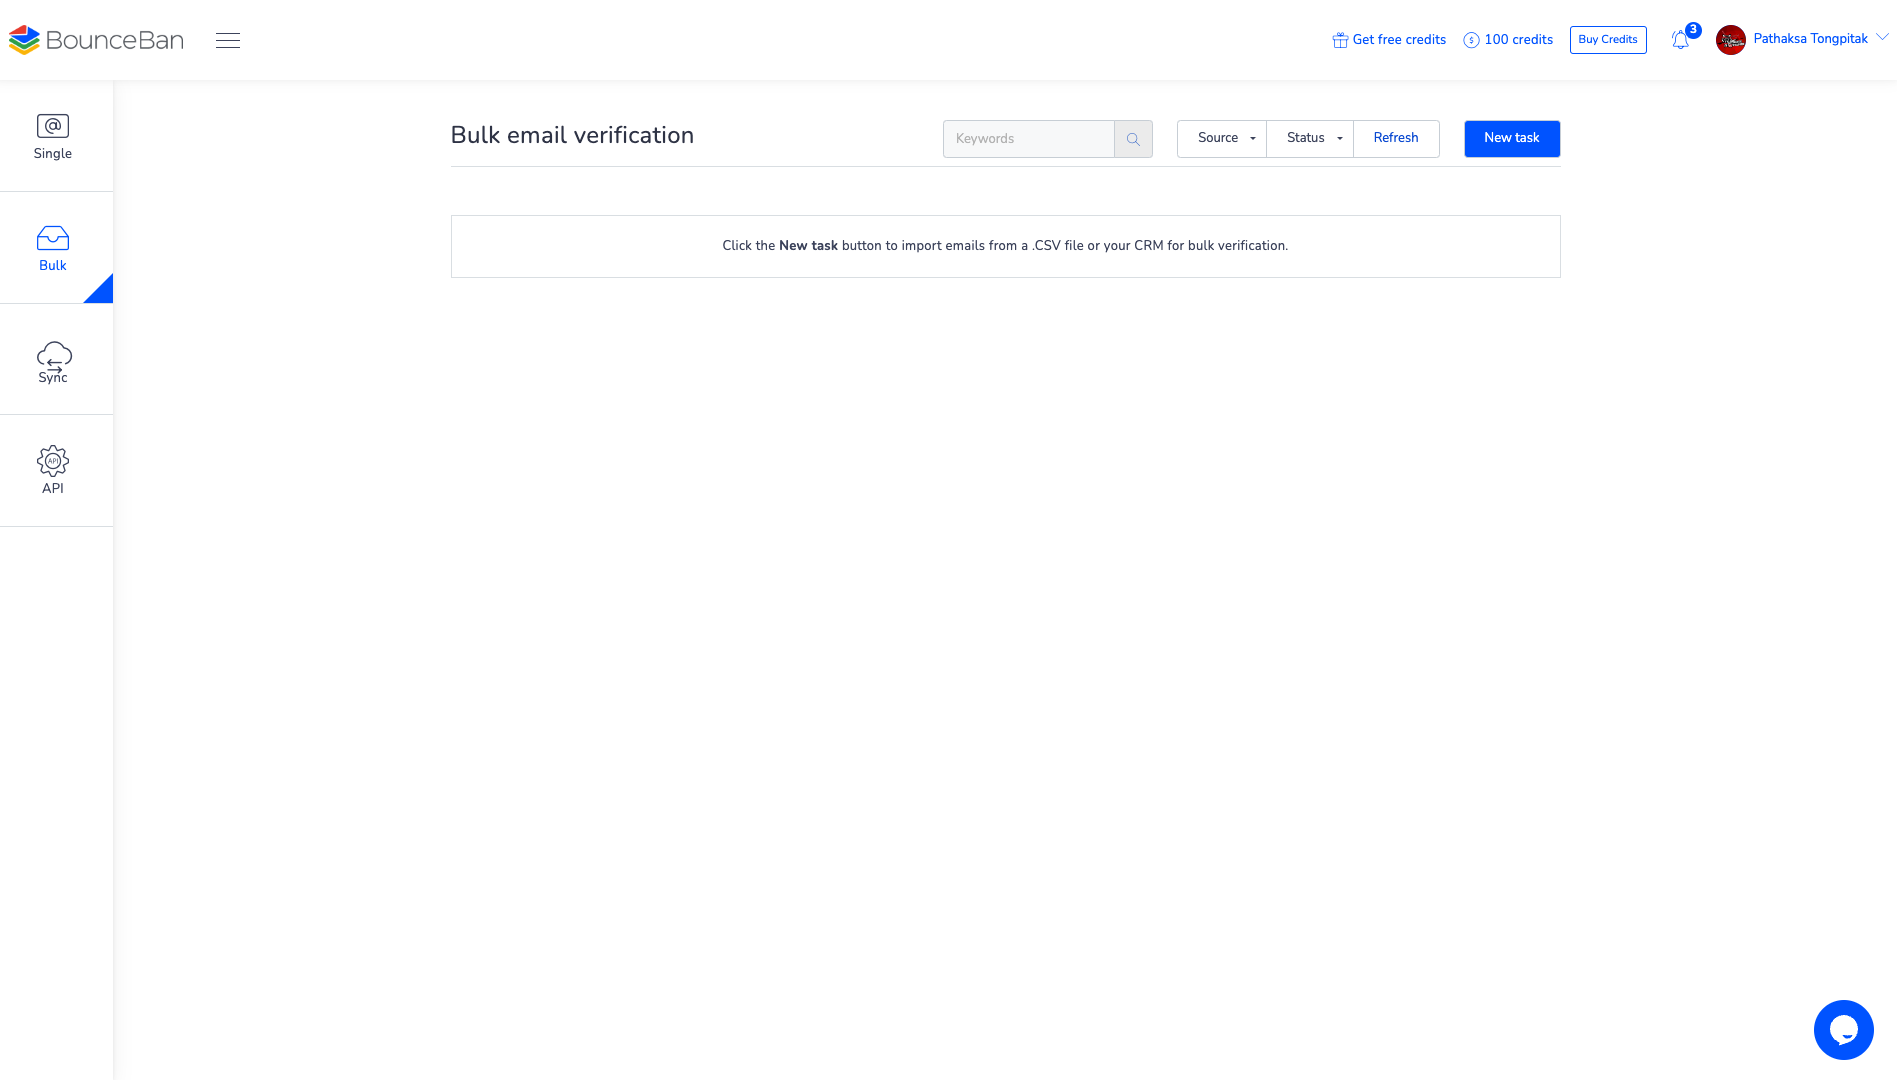Expand the account menu chevron
Screen dimensions: 1897x1080
pos(1883,38)
